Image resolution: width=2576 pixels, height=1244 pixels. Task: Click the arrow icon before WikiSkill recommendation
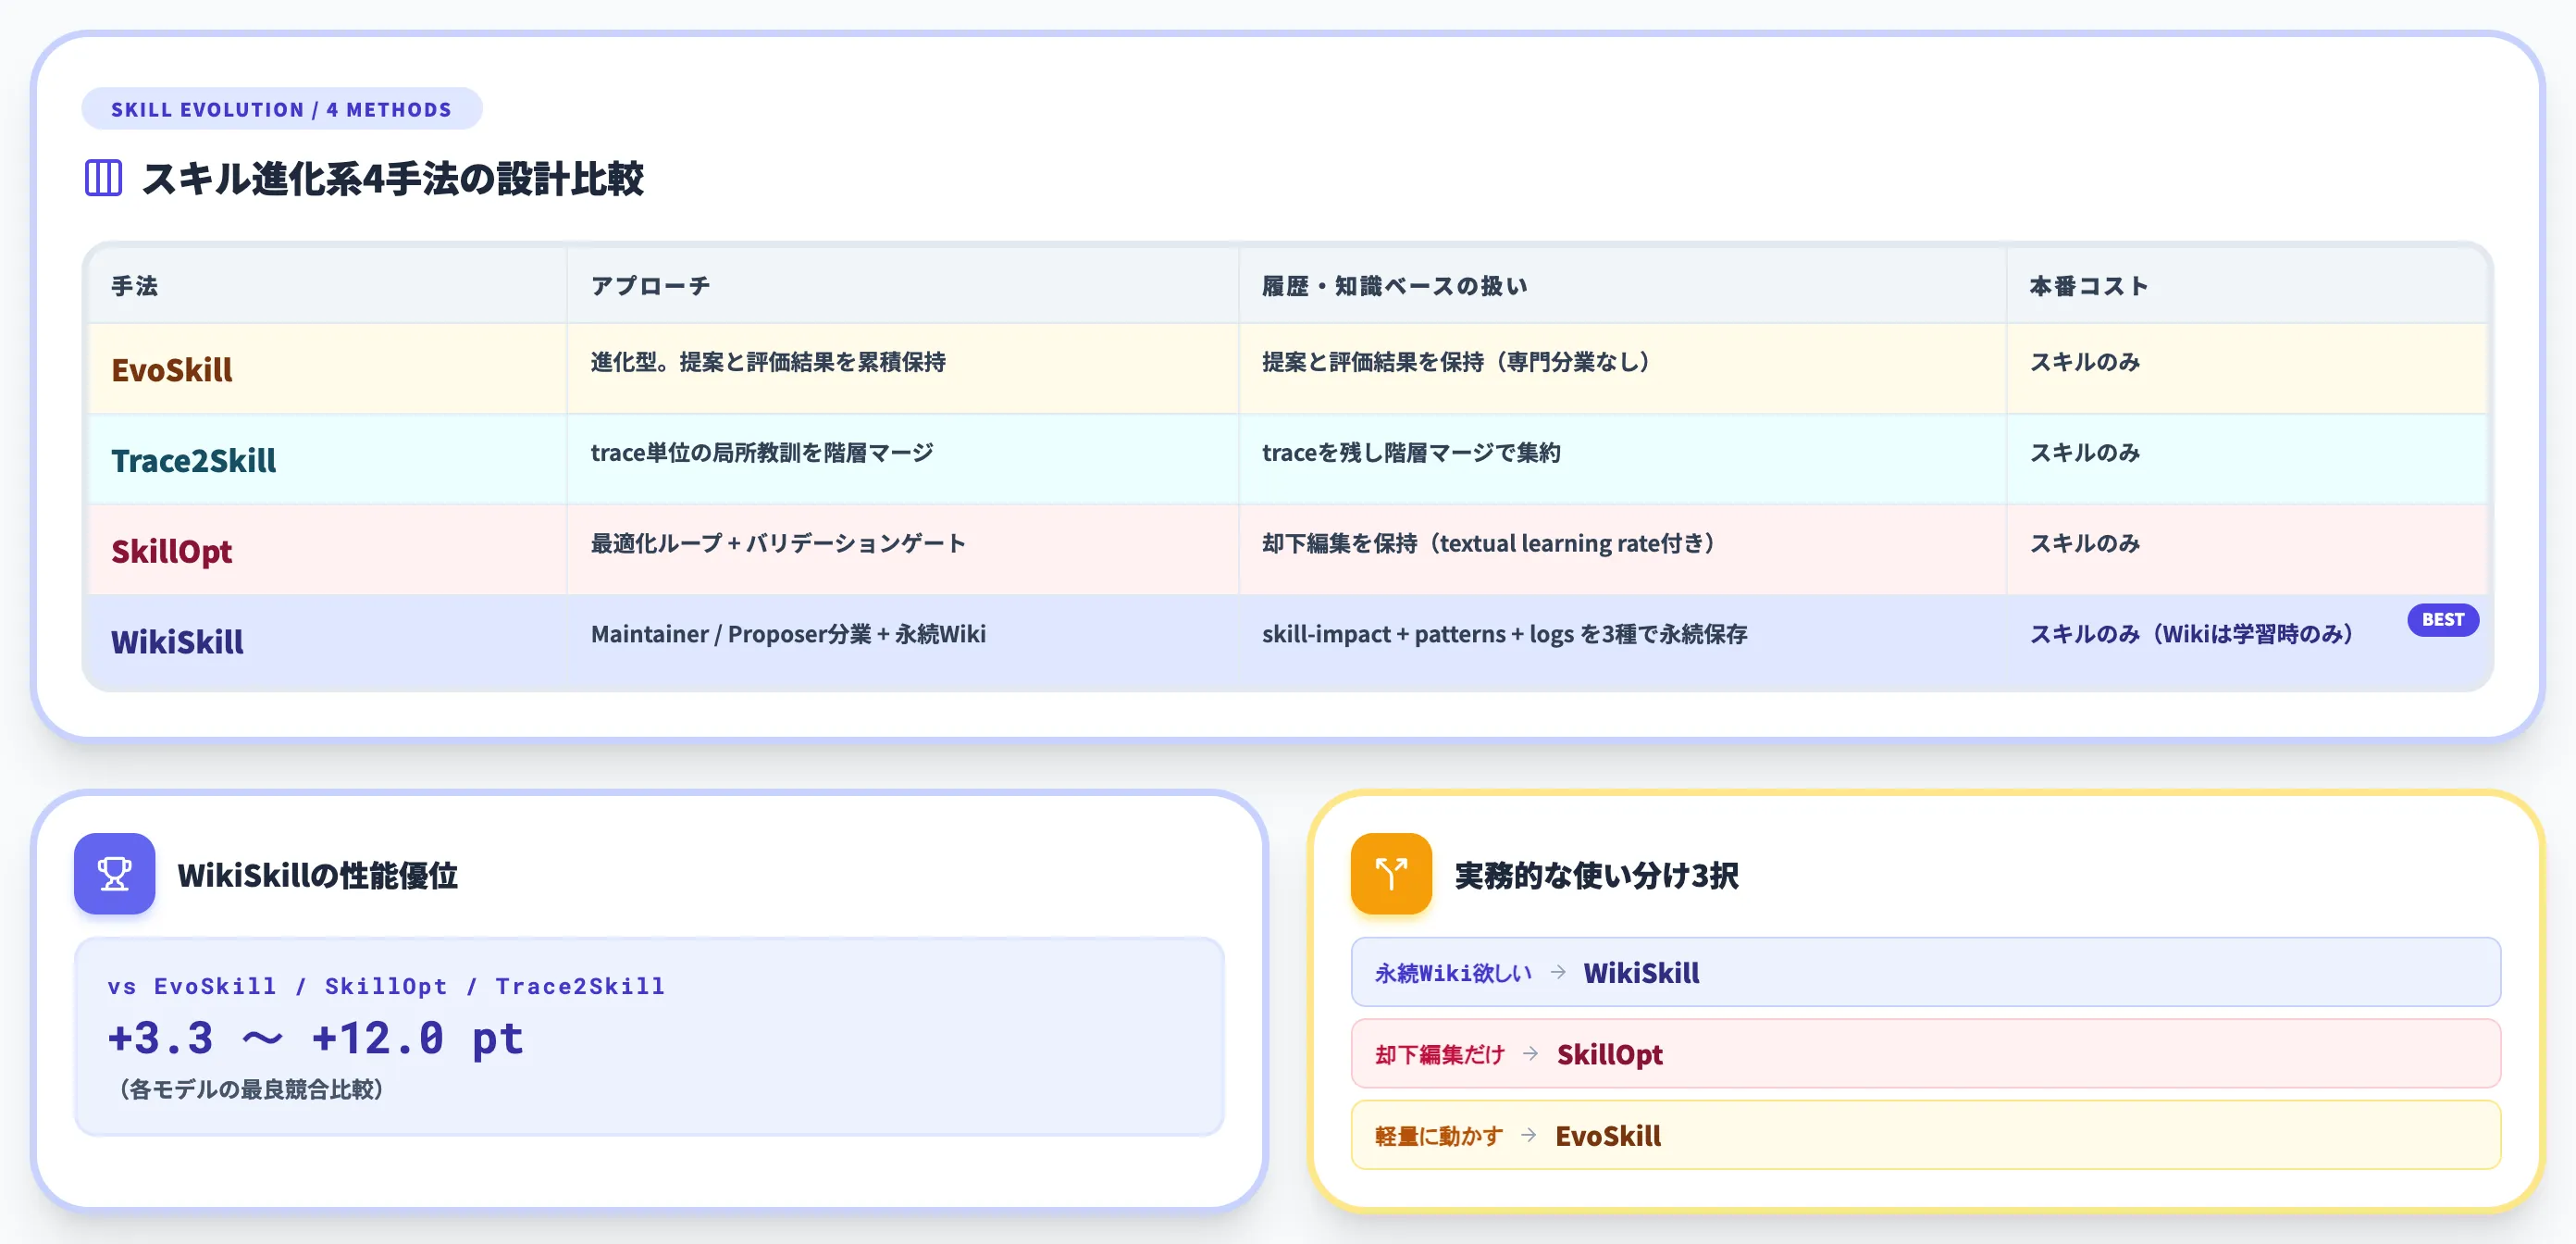1558,972
